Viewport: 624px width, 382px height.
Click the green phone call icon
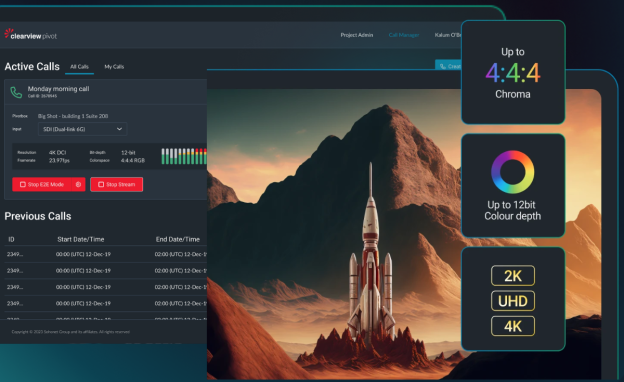coord(16,92)
